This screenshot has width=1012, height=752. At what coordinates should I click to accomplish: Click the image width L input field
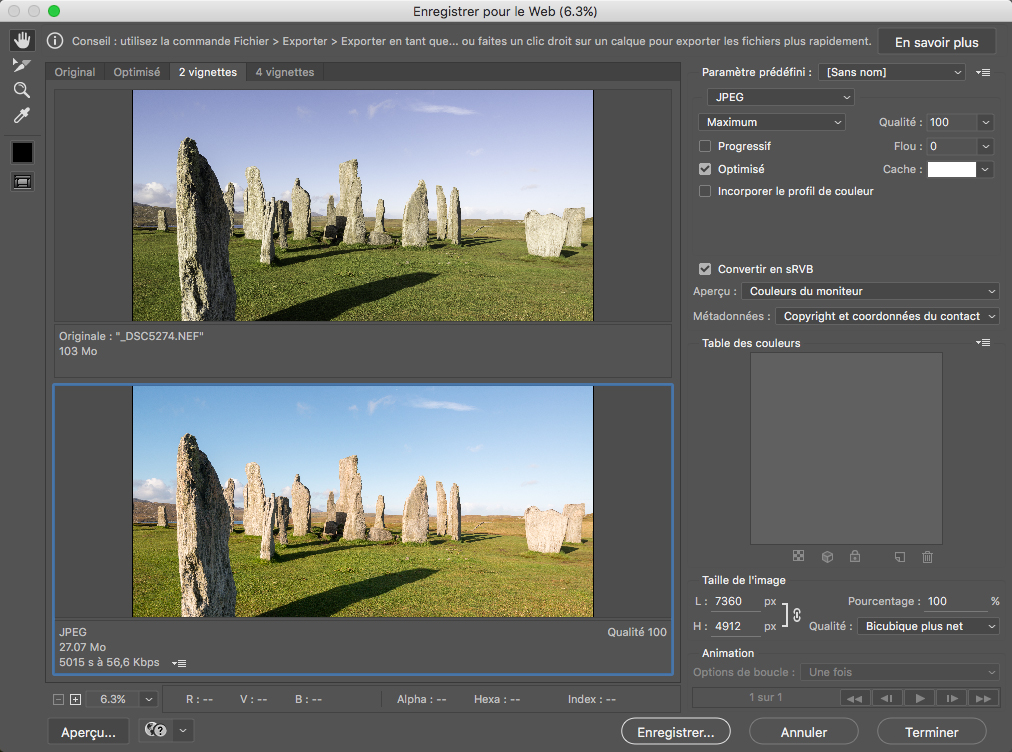735,602
